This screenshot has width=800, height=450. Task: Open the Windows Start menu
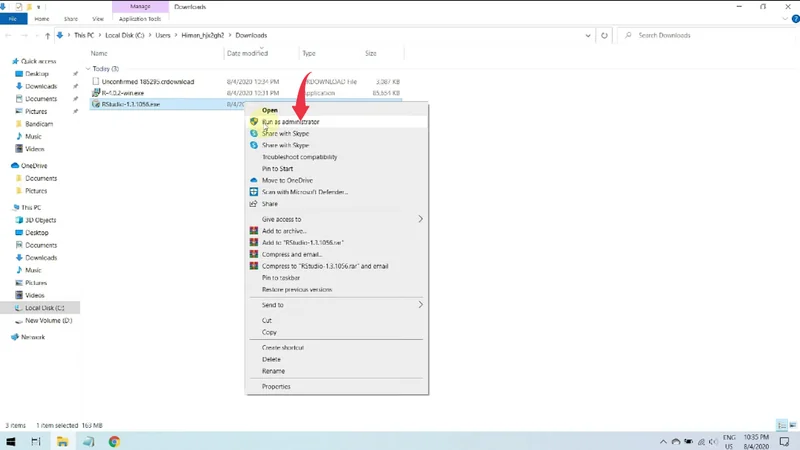11,440
